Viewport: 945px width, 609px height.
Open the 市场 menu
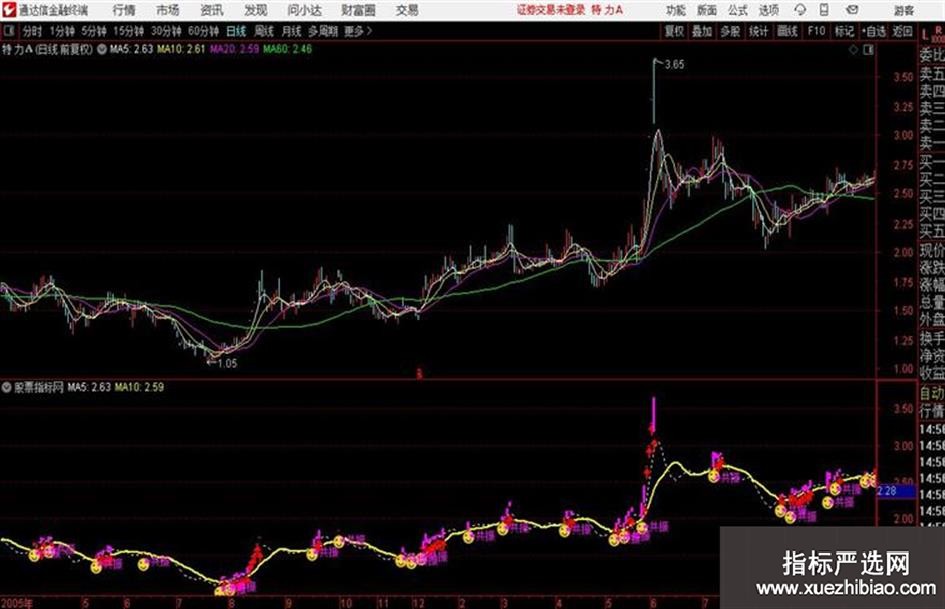tap(168, 10)
